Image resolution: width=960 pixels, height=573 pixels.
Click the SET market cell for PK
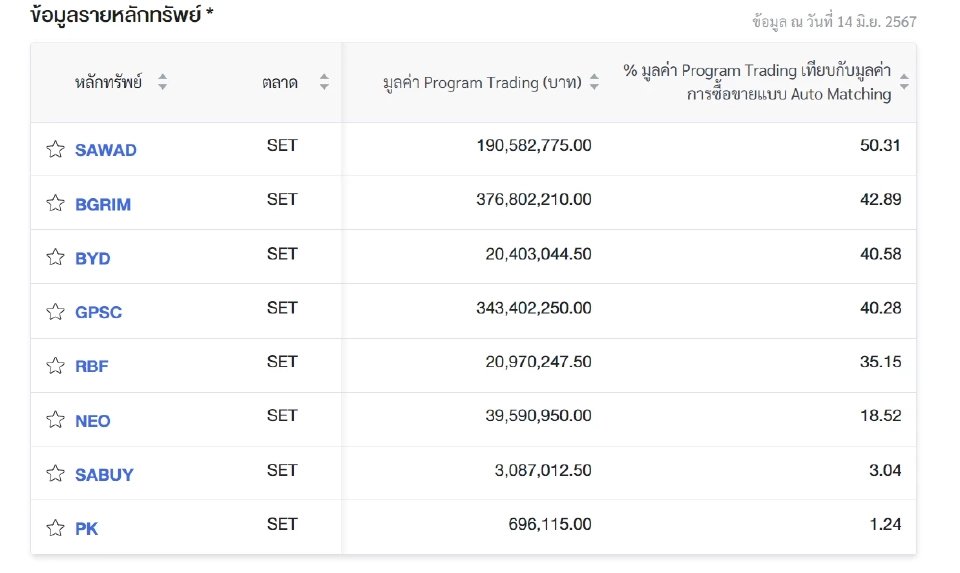pyautogui.click(x=282, y=524)
